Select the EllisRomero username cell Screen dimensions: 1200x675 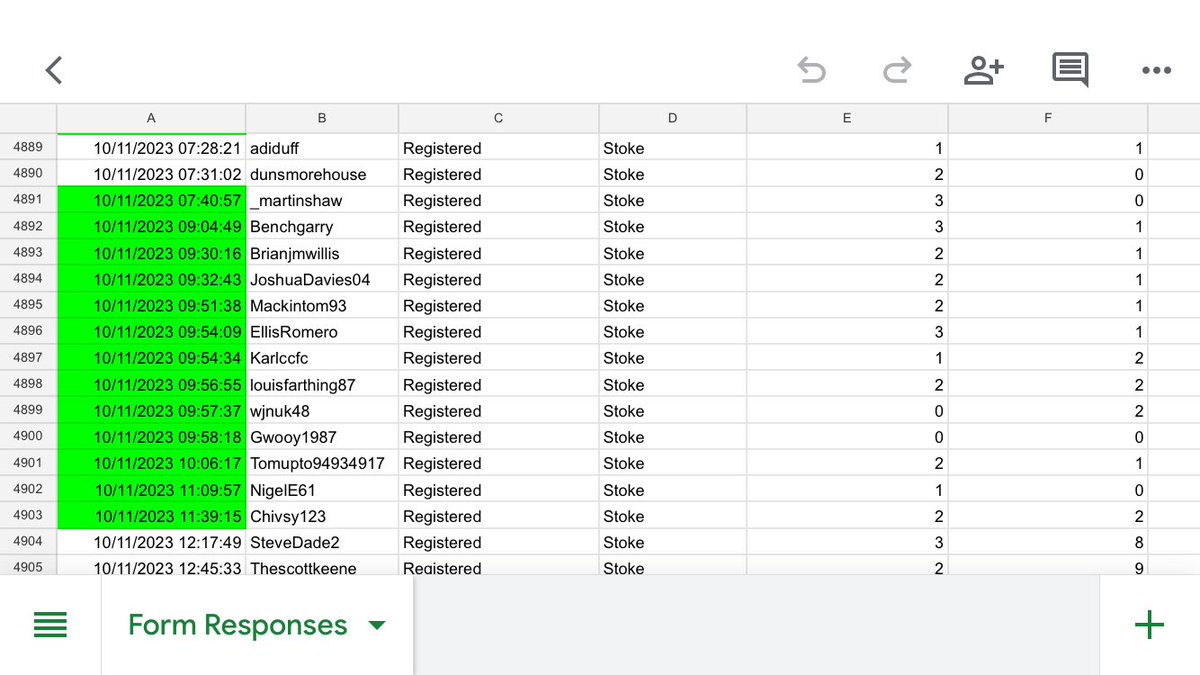point(322,331)
